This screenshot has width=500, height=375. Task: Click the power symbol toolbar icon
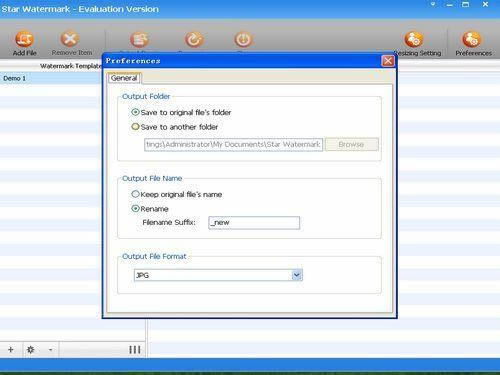243,39
